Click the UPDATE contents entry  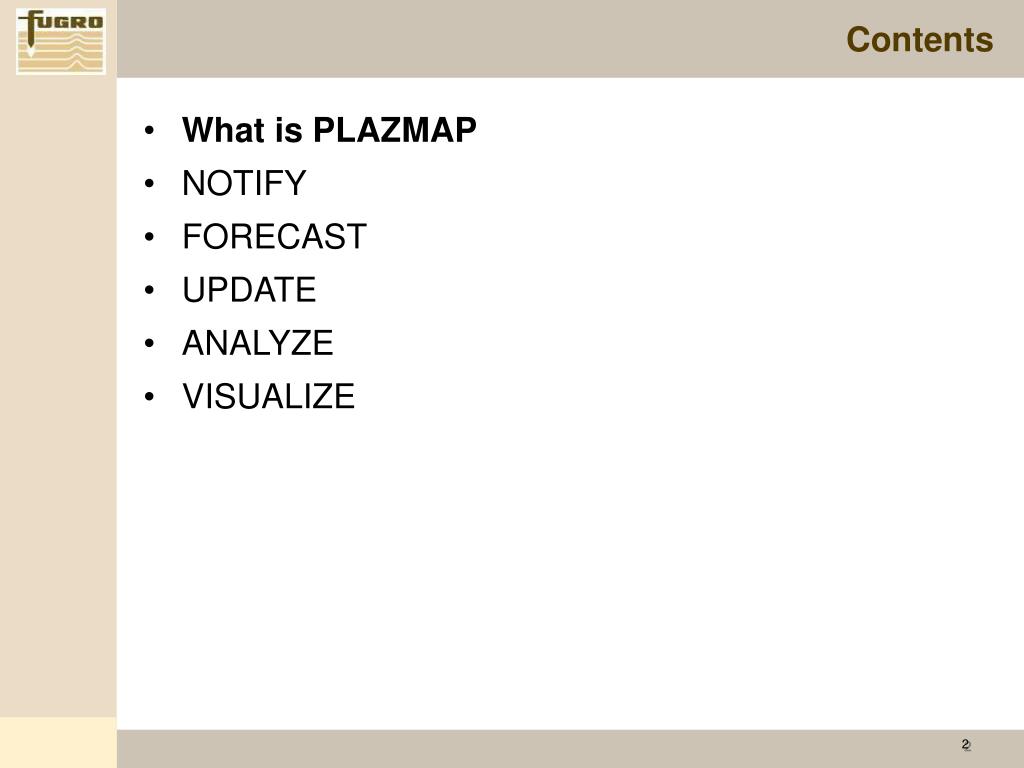pyautogui.click(x=249, y=290)
